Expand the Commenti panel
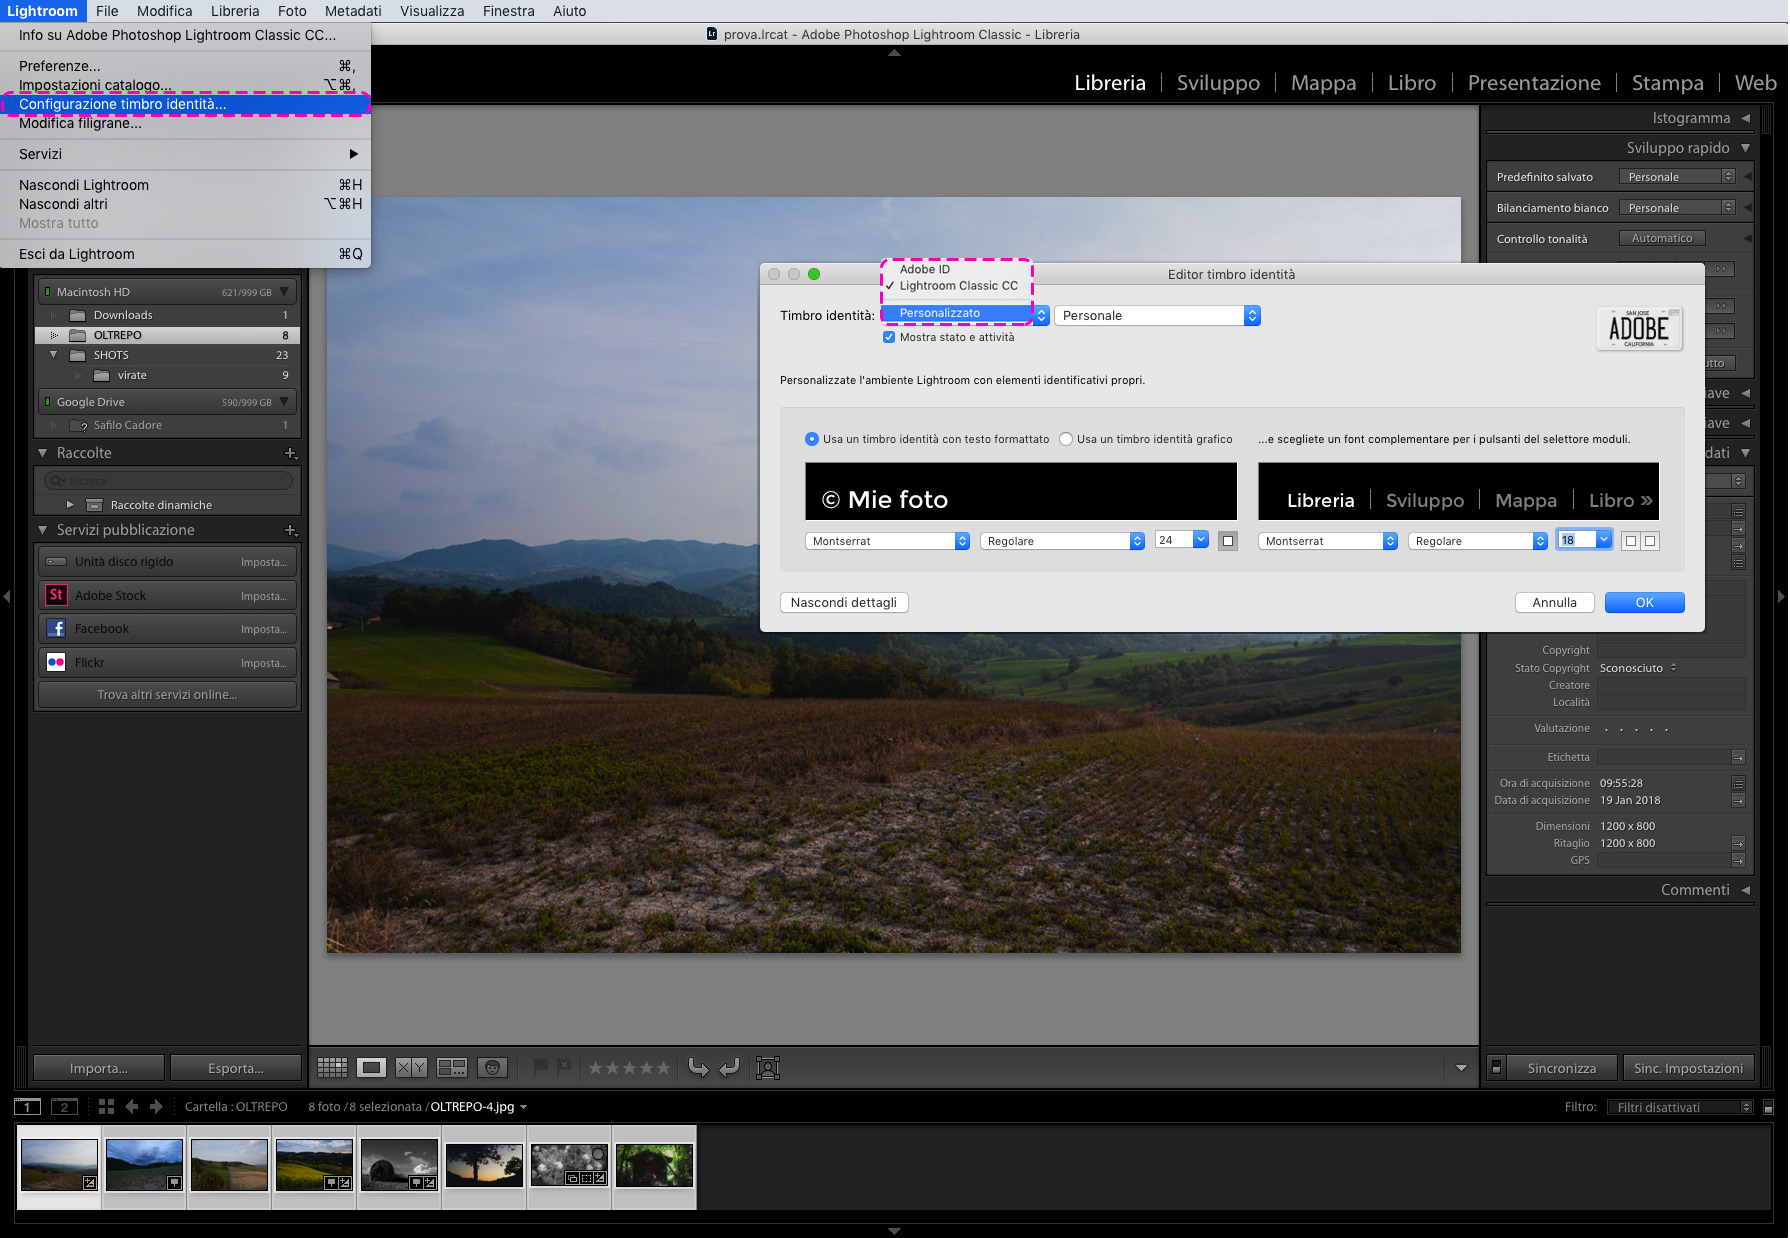The width and height of the screenshot is (1790, 1238). [x=1745, y=890]
